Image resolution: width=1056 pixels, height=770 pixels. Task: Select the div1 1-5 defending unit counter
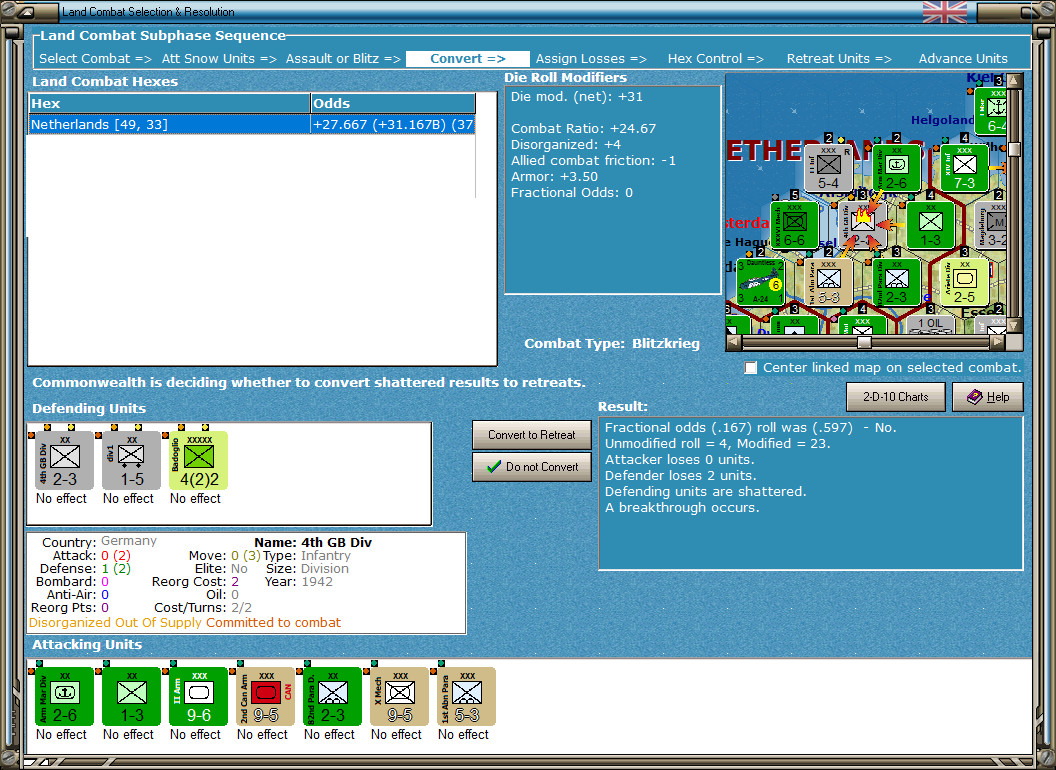[x=131, y=461]
